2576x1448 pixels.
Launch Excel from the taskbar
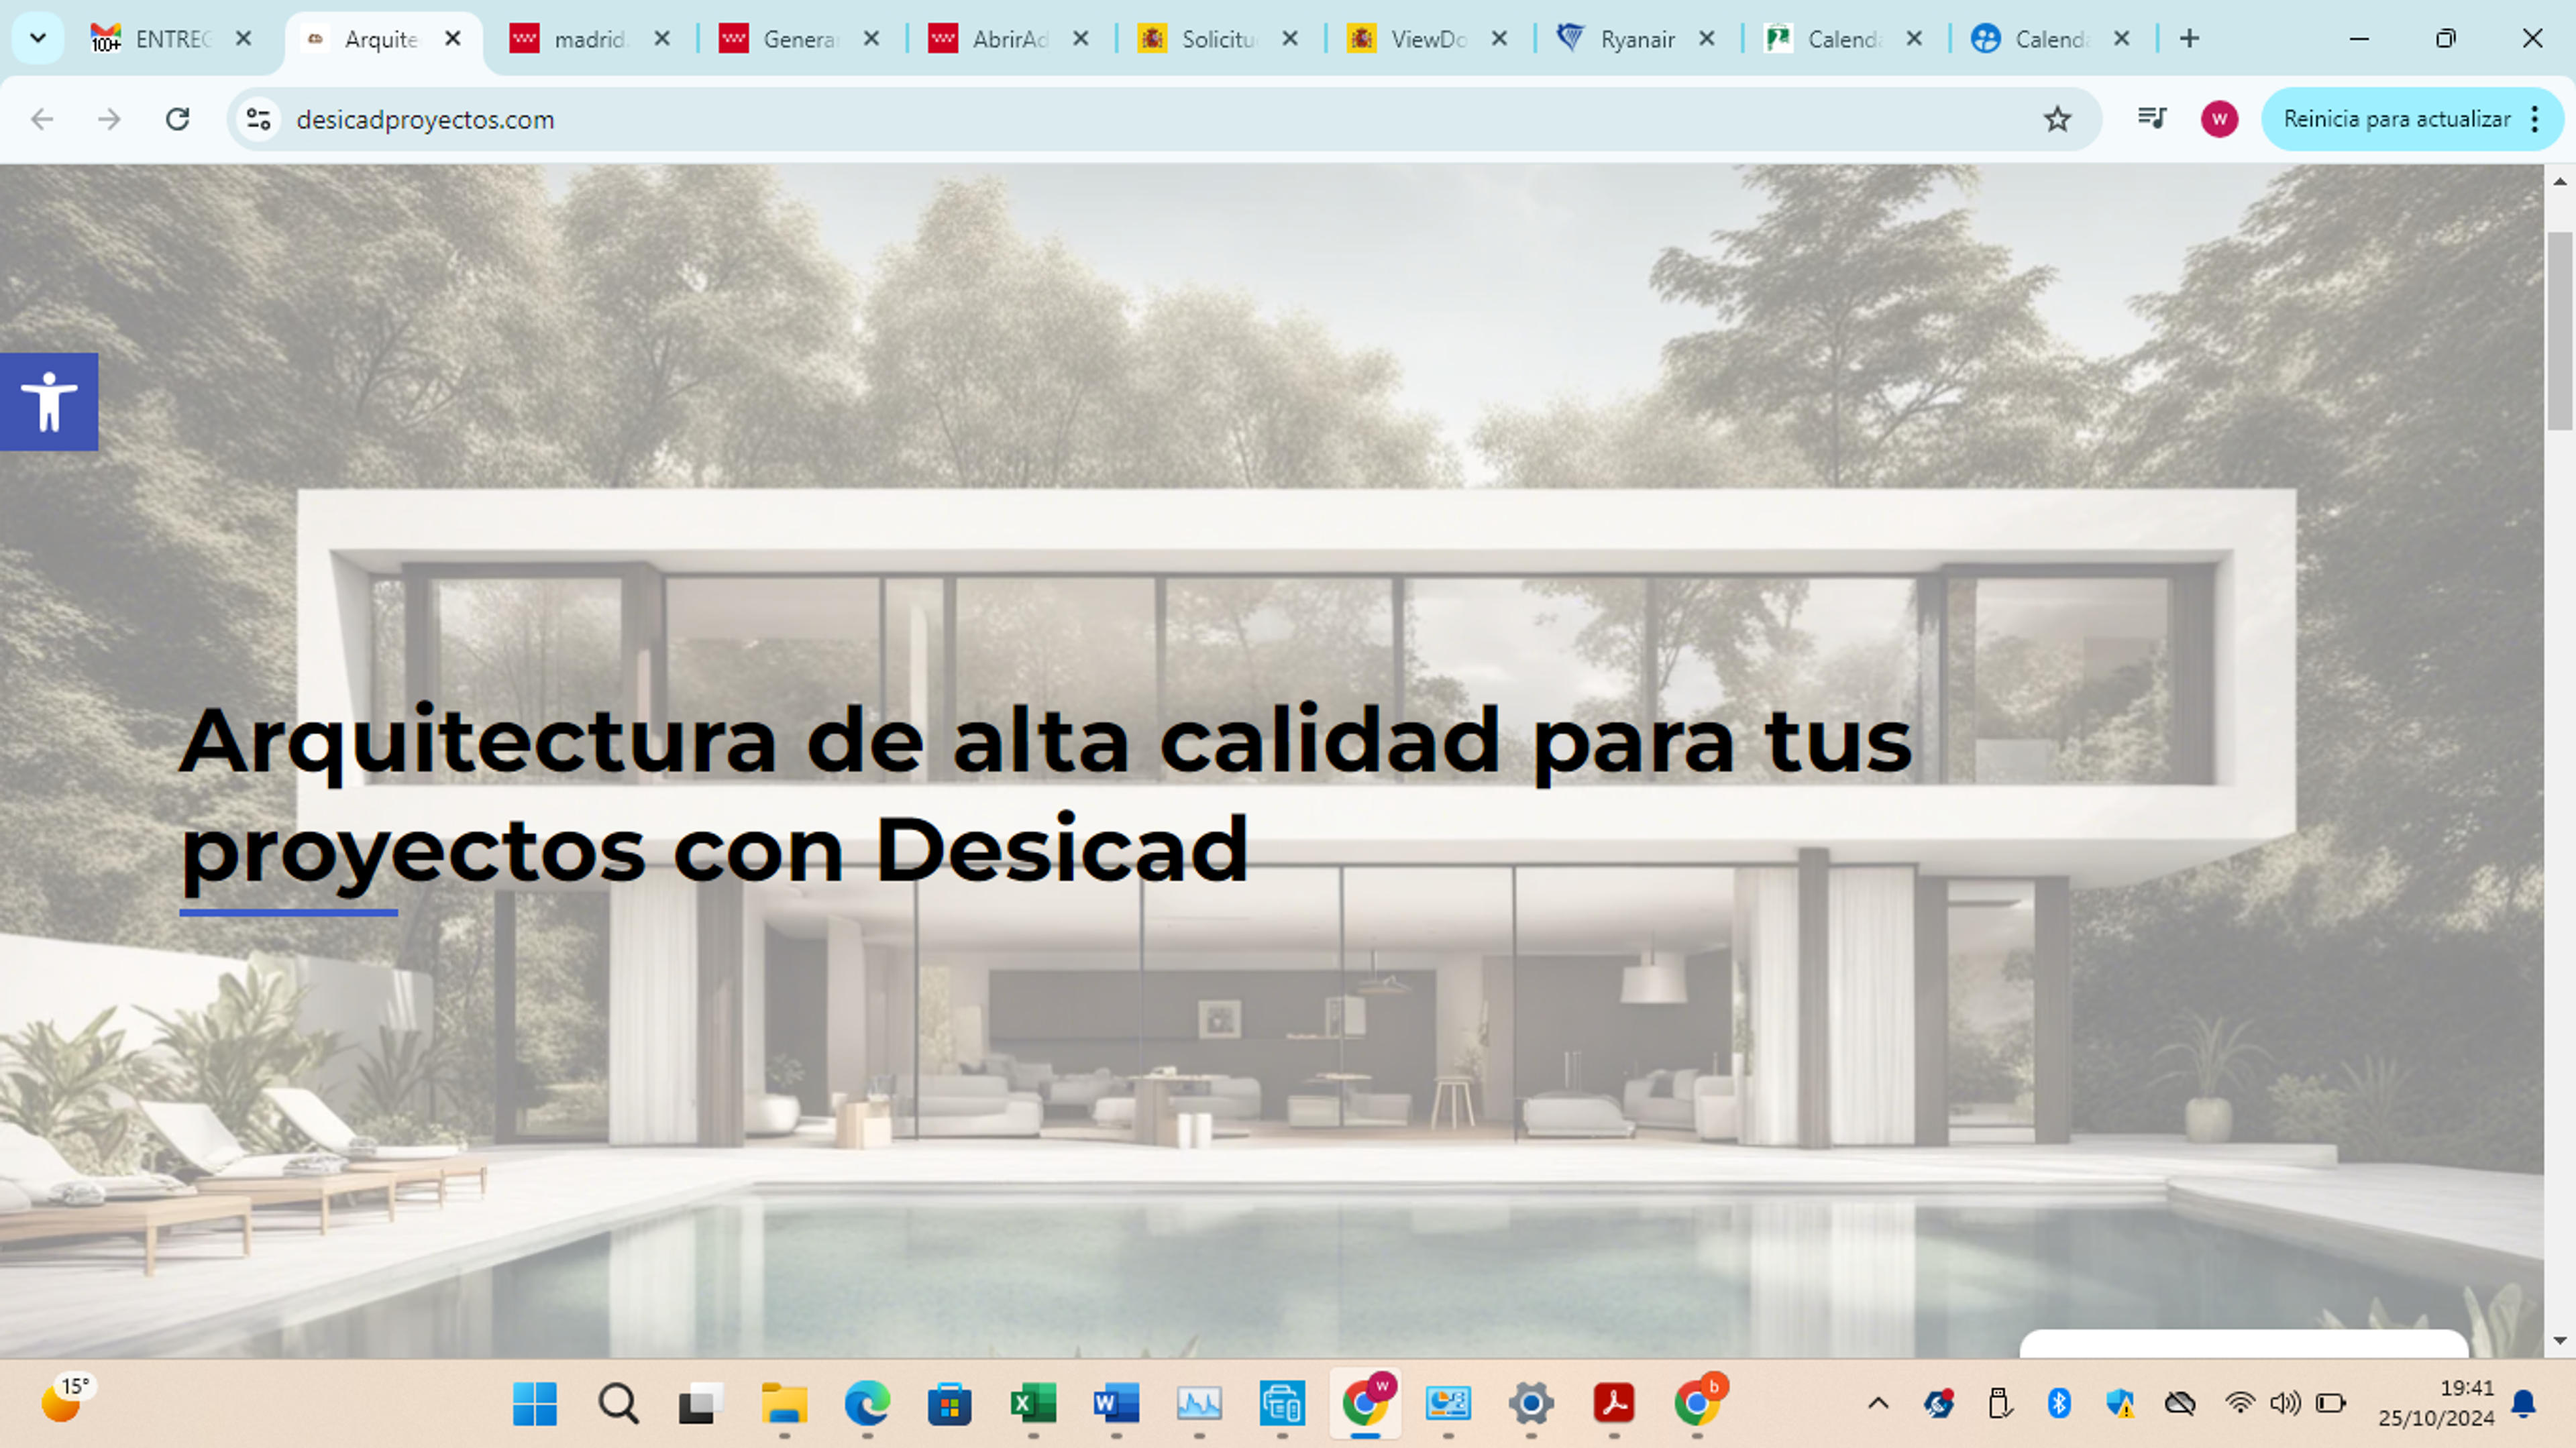(x=1033, y=1404)
